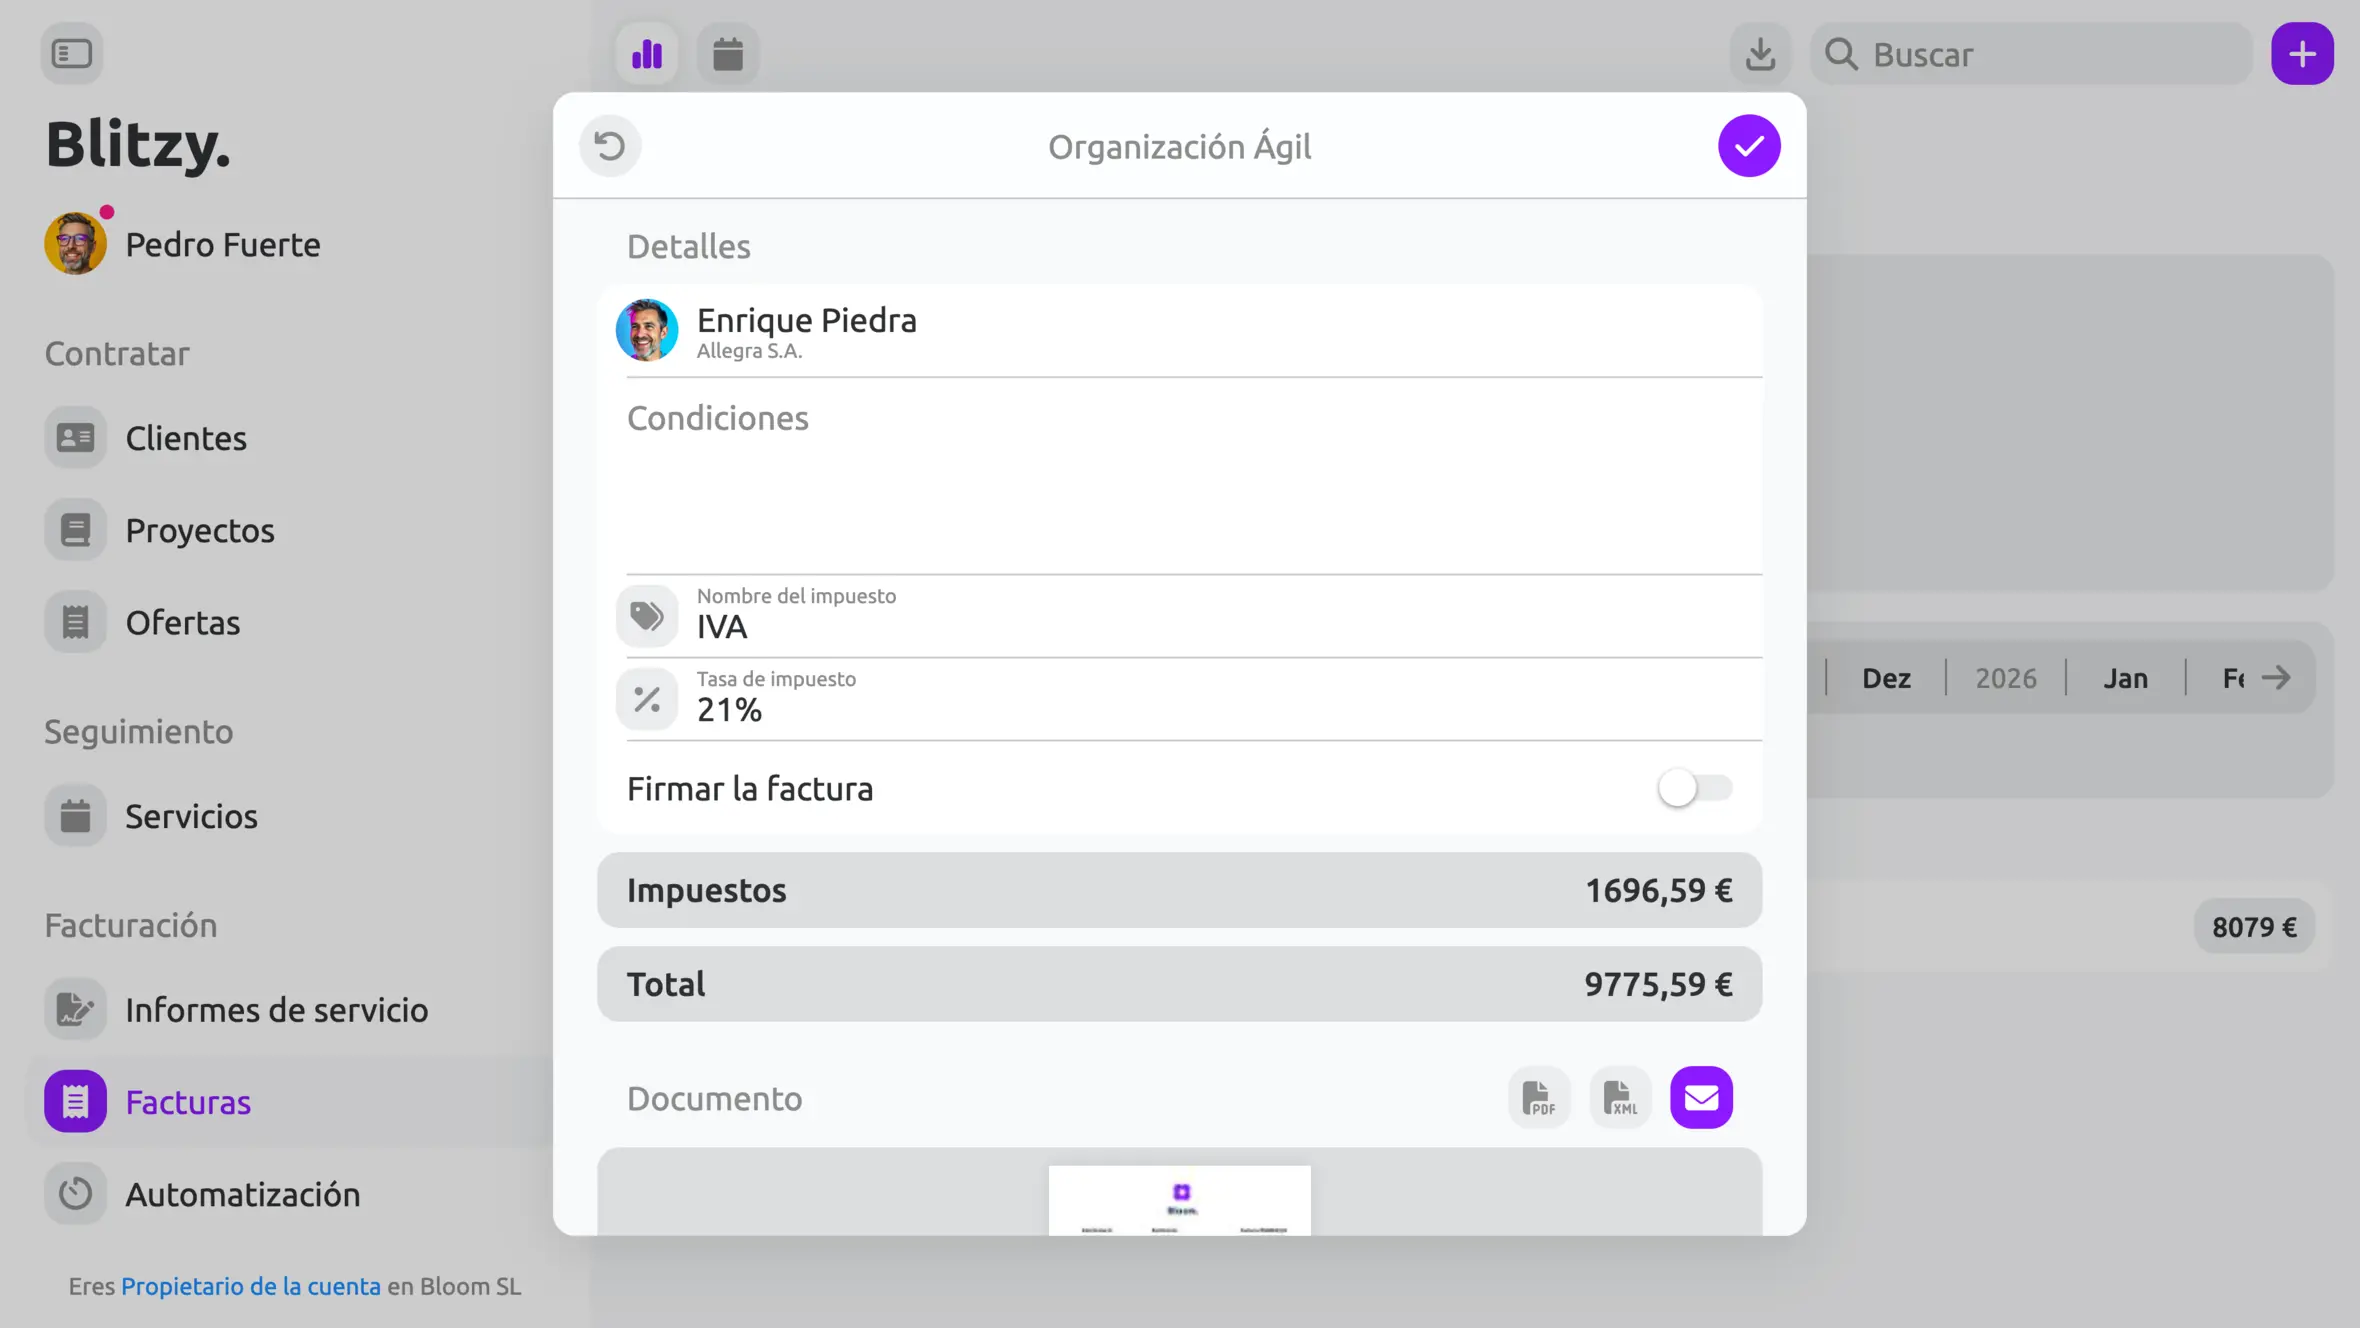Screen dimensions: 2360x1328
Task: Click the purple plus add button
Action: coord(2302,54)
